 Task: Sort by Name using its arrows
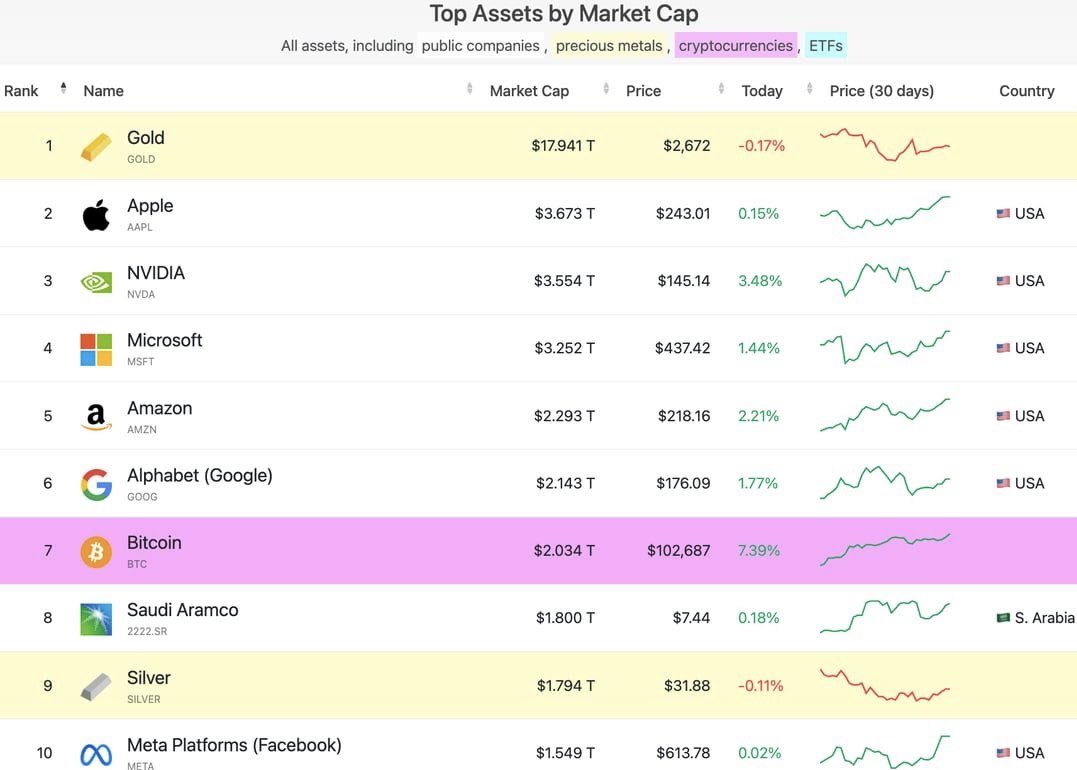[x=470, y=88]
